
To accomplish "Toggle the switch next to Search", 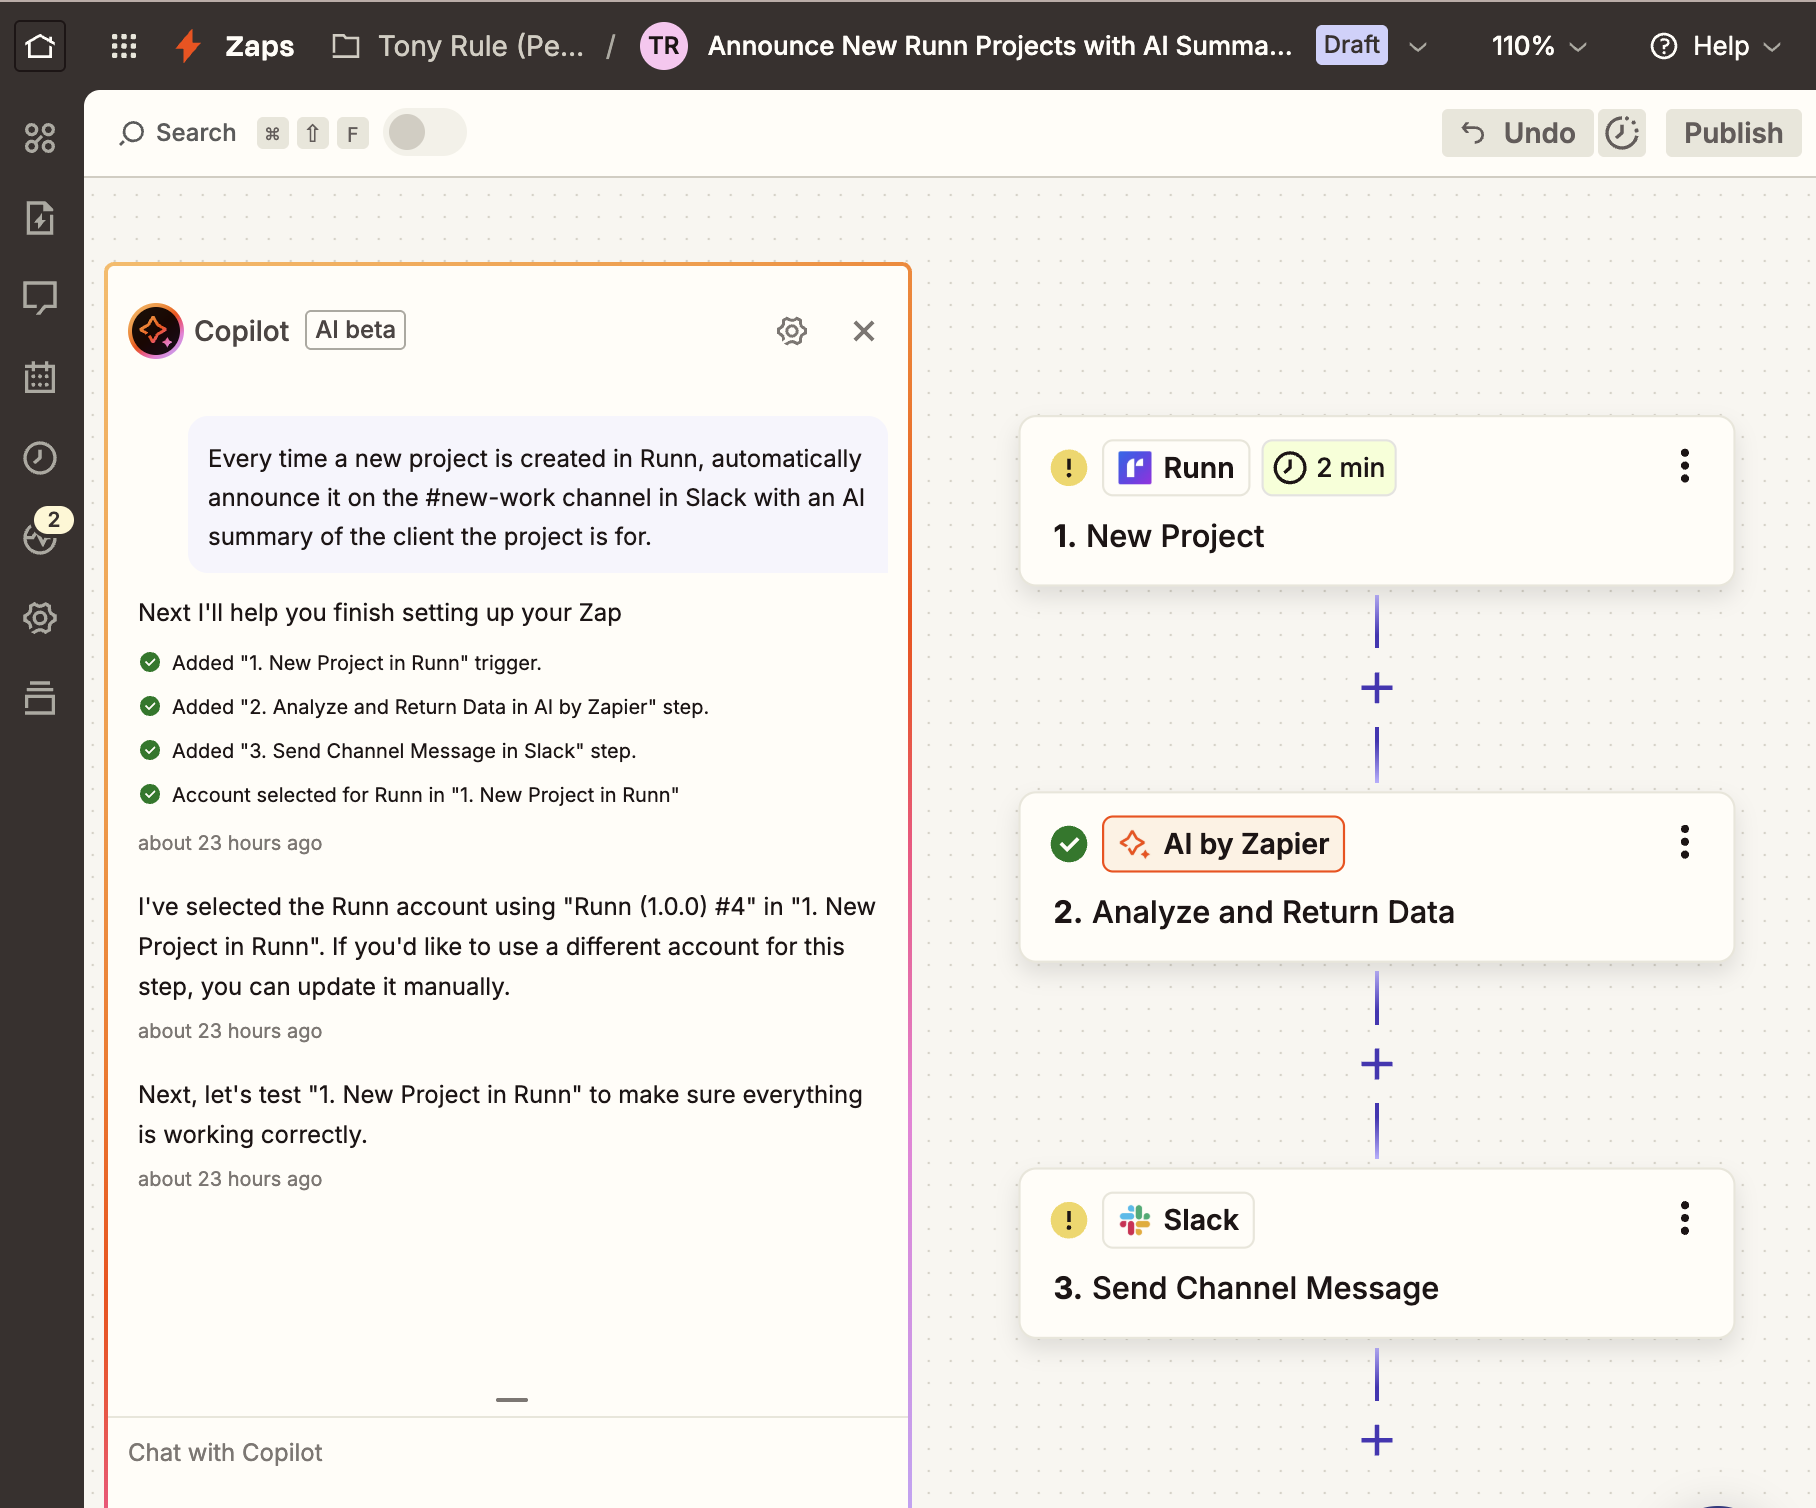I will click(425, 132).
